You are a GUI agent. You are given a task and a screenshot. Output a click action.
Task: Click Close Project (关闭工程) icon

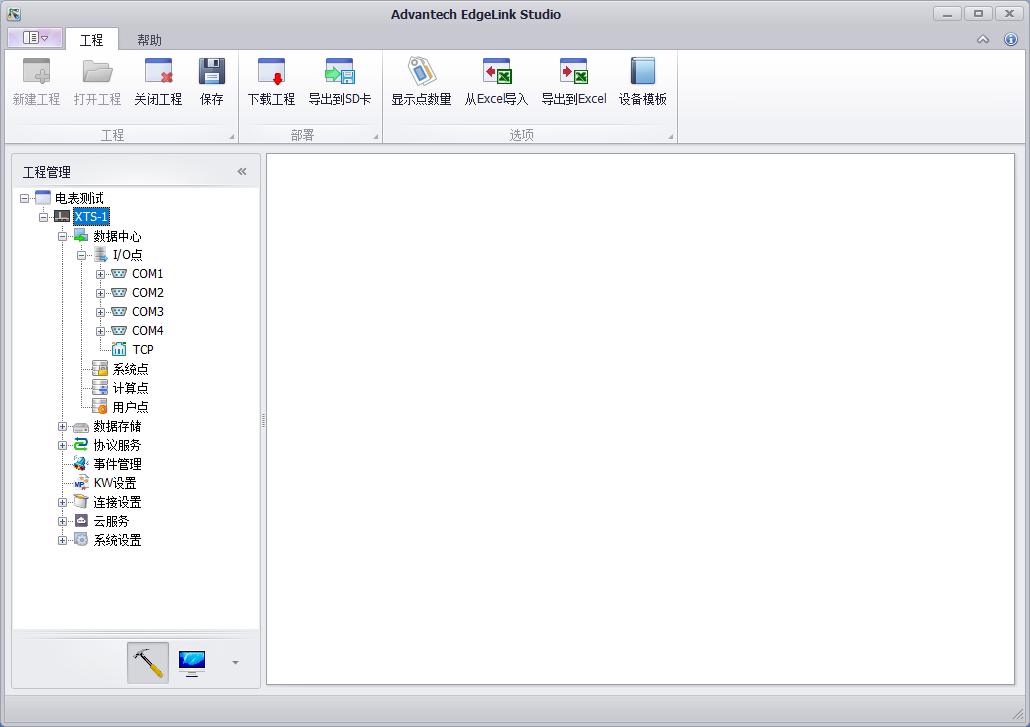[158, 73]
